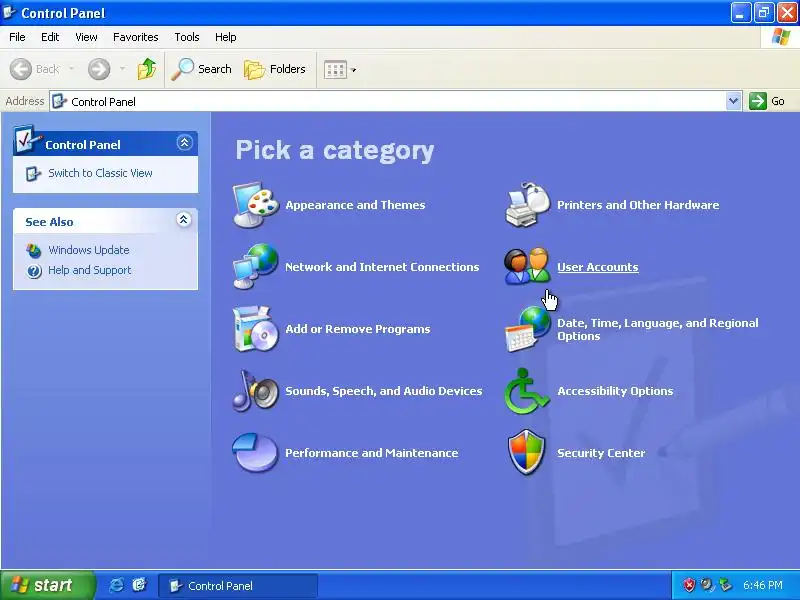Screen dimensions: 800x600
Task: Open the Security Center category link
Action: [x=601, y=453]
